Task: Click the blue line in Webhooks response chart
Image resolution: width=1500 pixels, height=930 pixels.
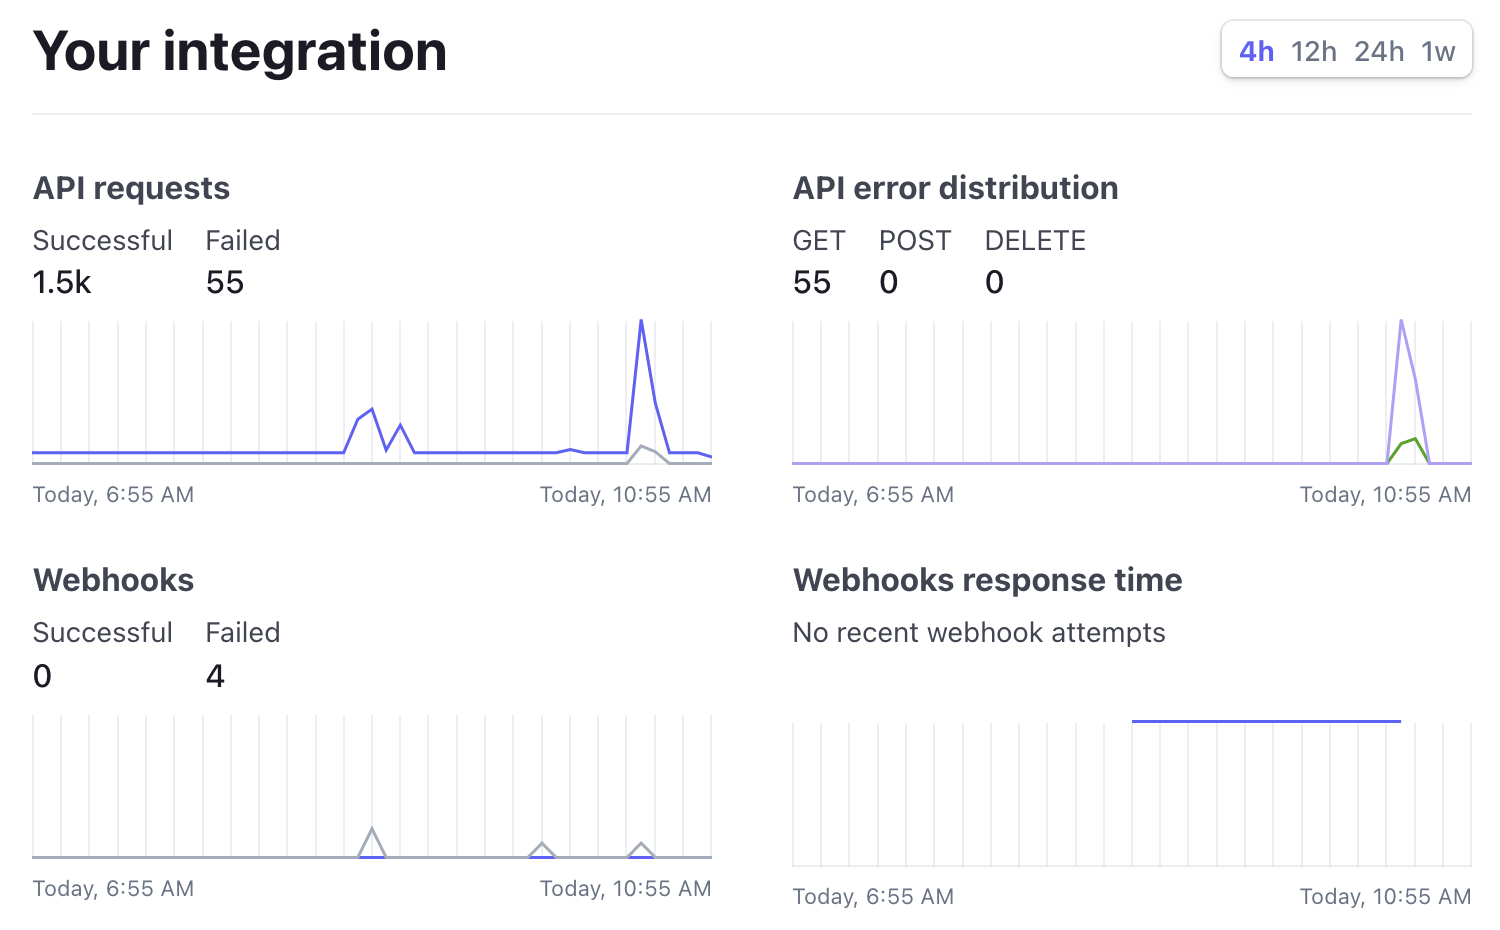Action: point(1266,720)
